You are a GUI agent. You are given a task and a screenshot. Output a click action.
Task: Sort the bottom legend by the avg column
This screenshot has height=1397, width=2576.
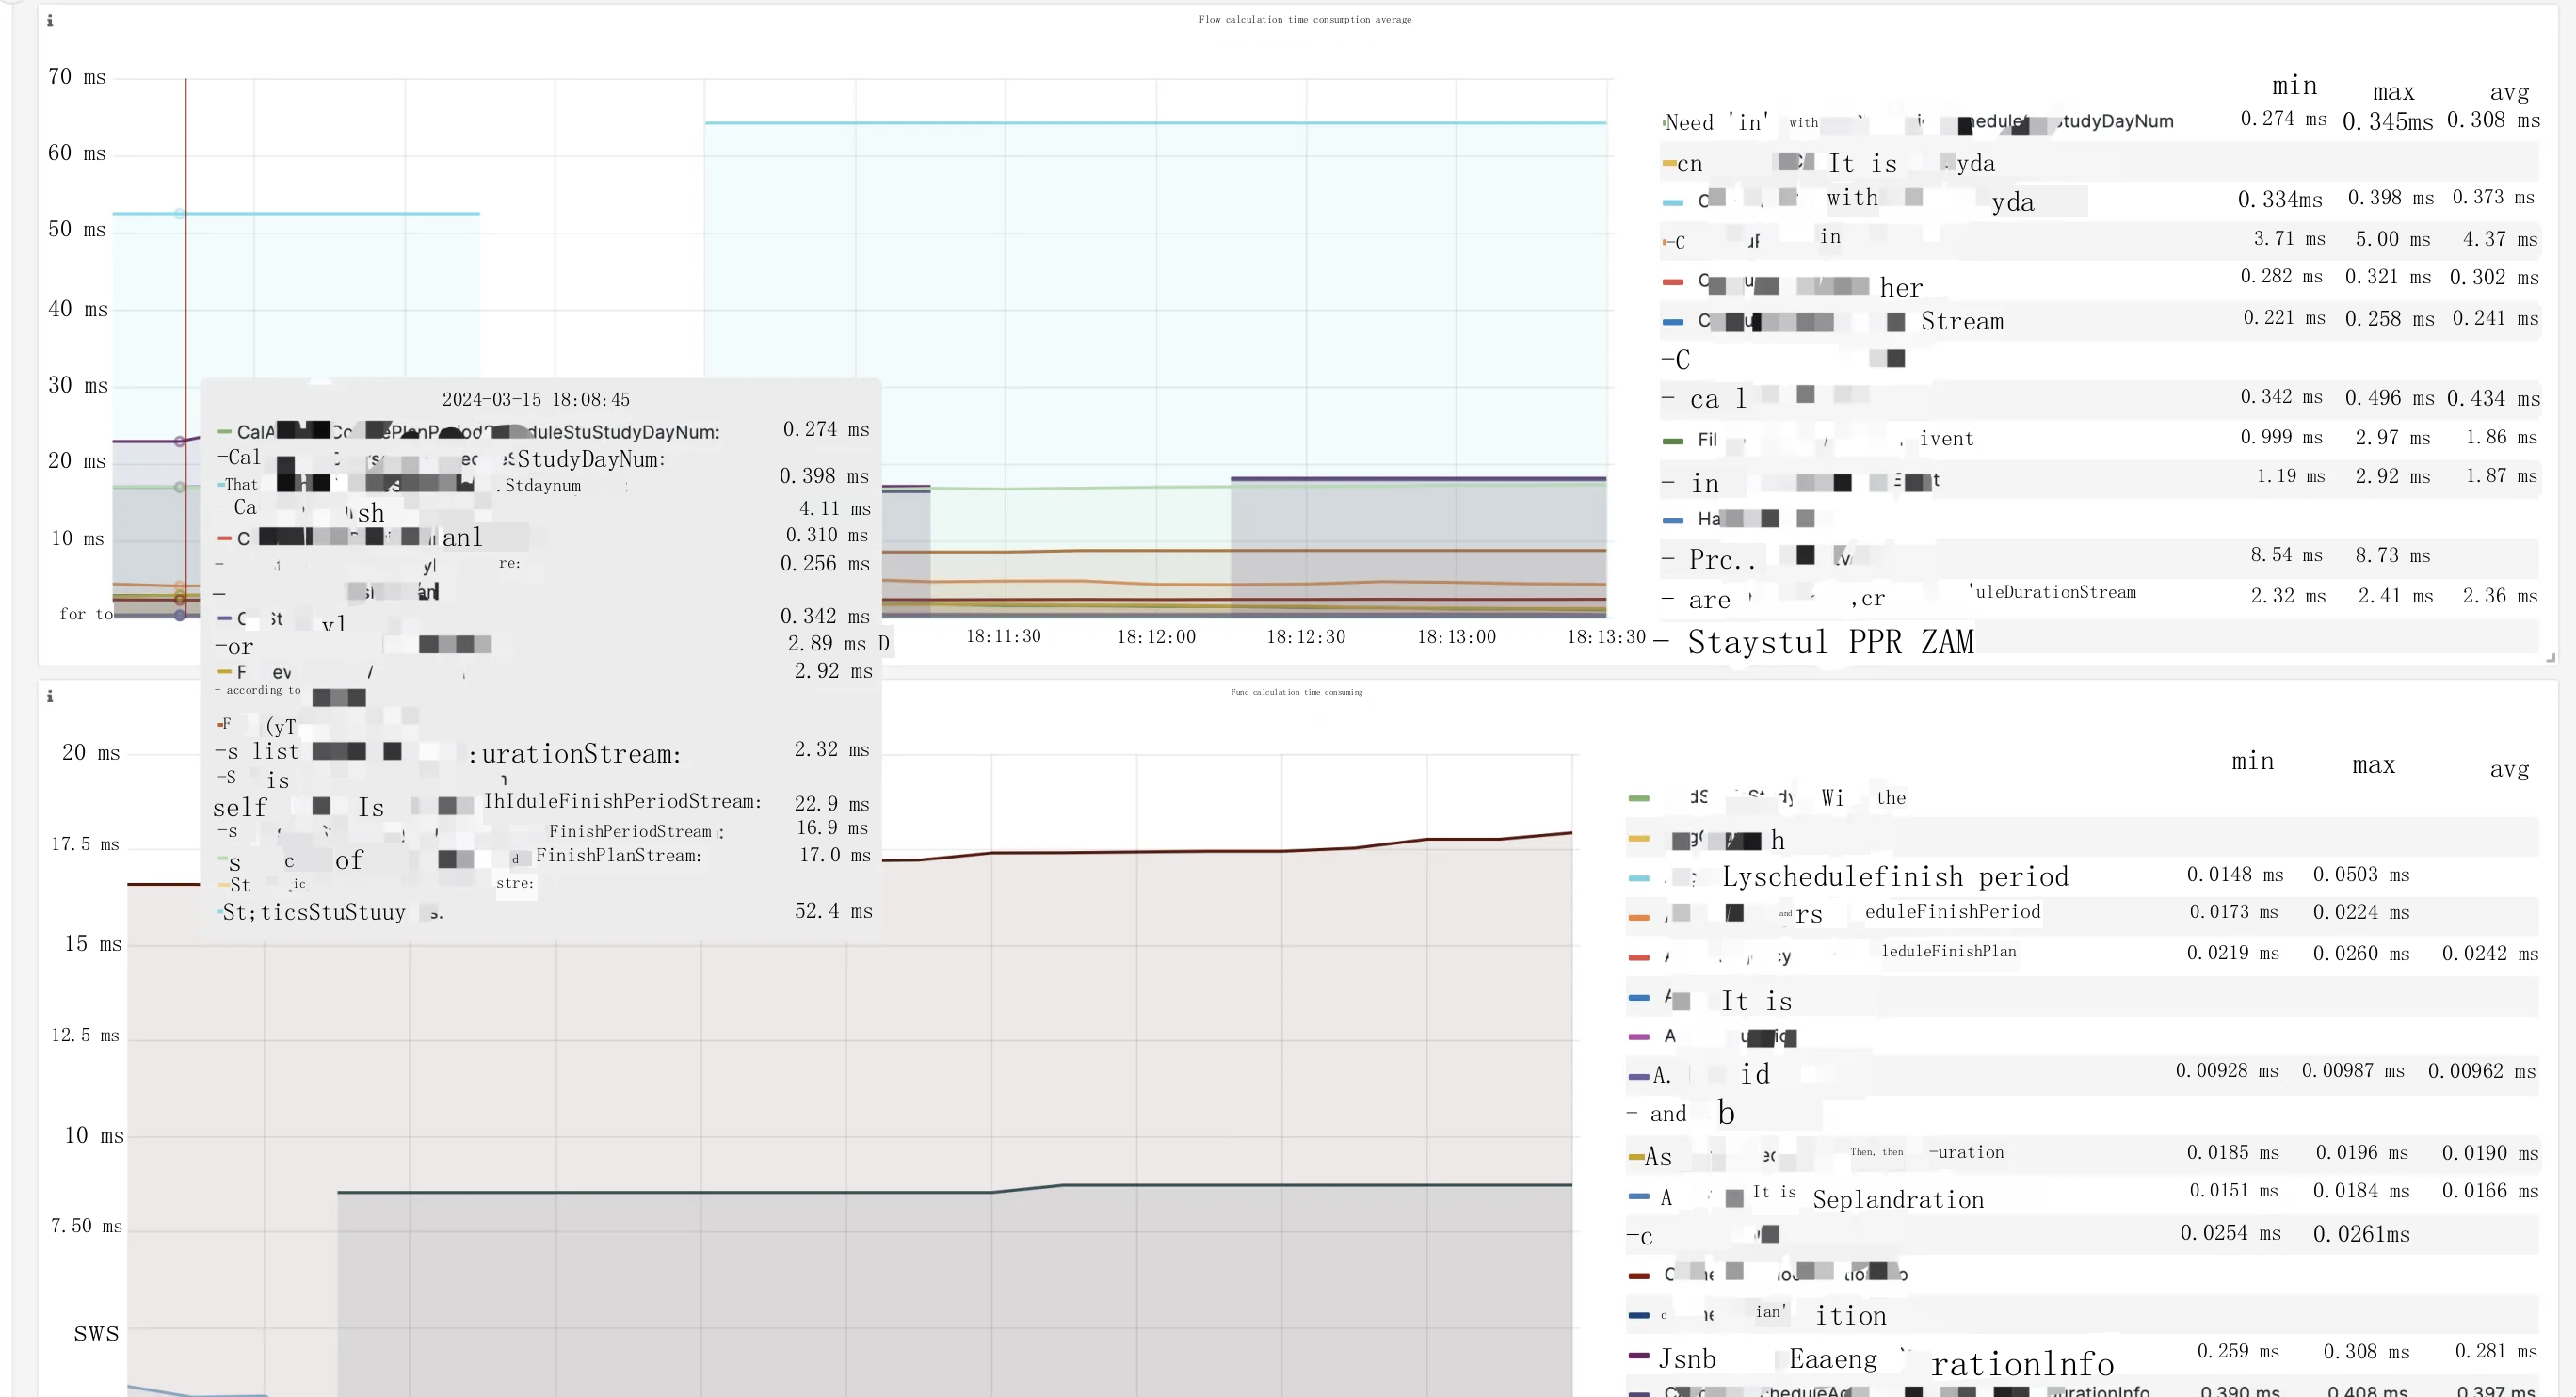2509,770
